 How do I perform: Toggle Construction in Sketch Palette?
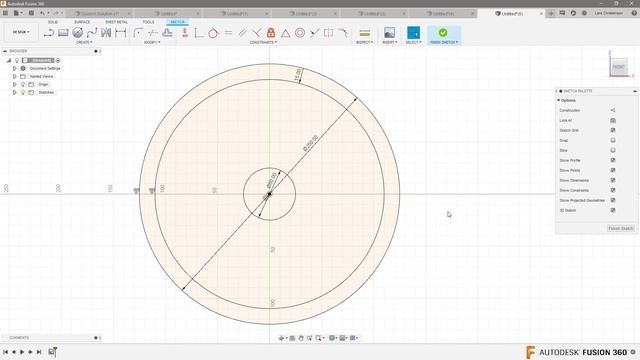[x=613, y=110]
